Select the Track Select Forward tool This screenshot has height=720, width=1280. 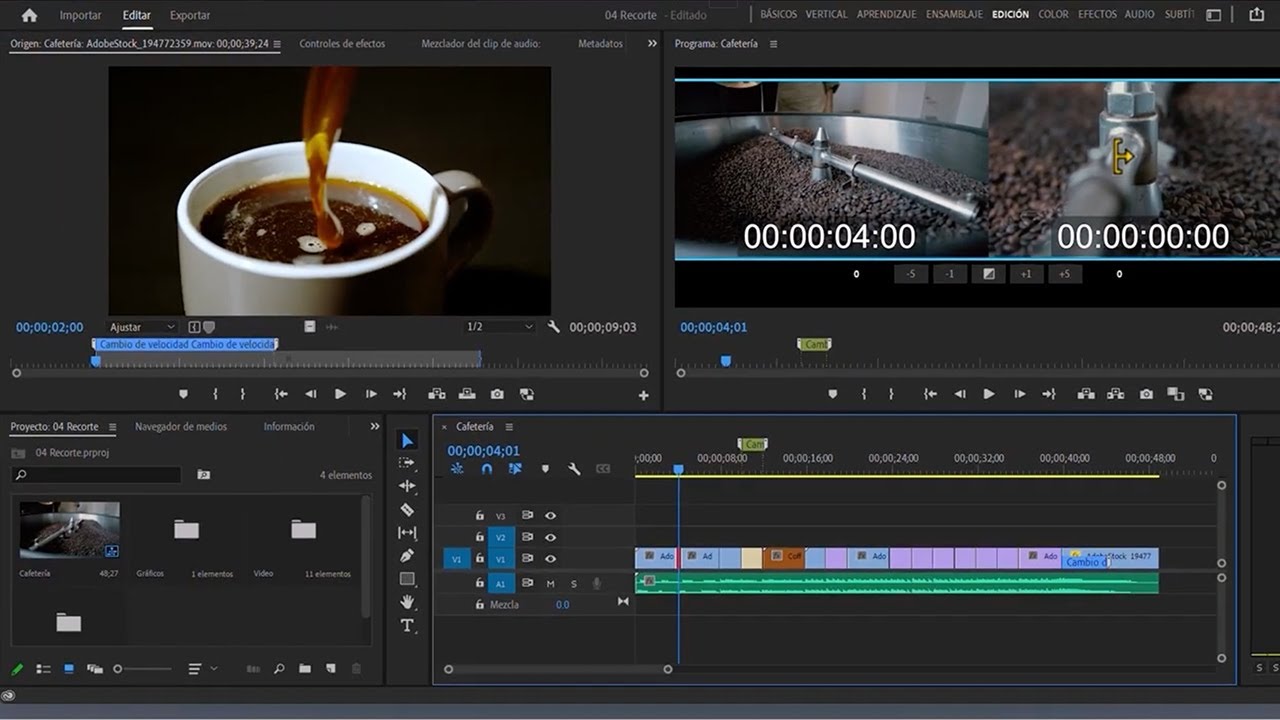pos(407,463)
